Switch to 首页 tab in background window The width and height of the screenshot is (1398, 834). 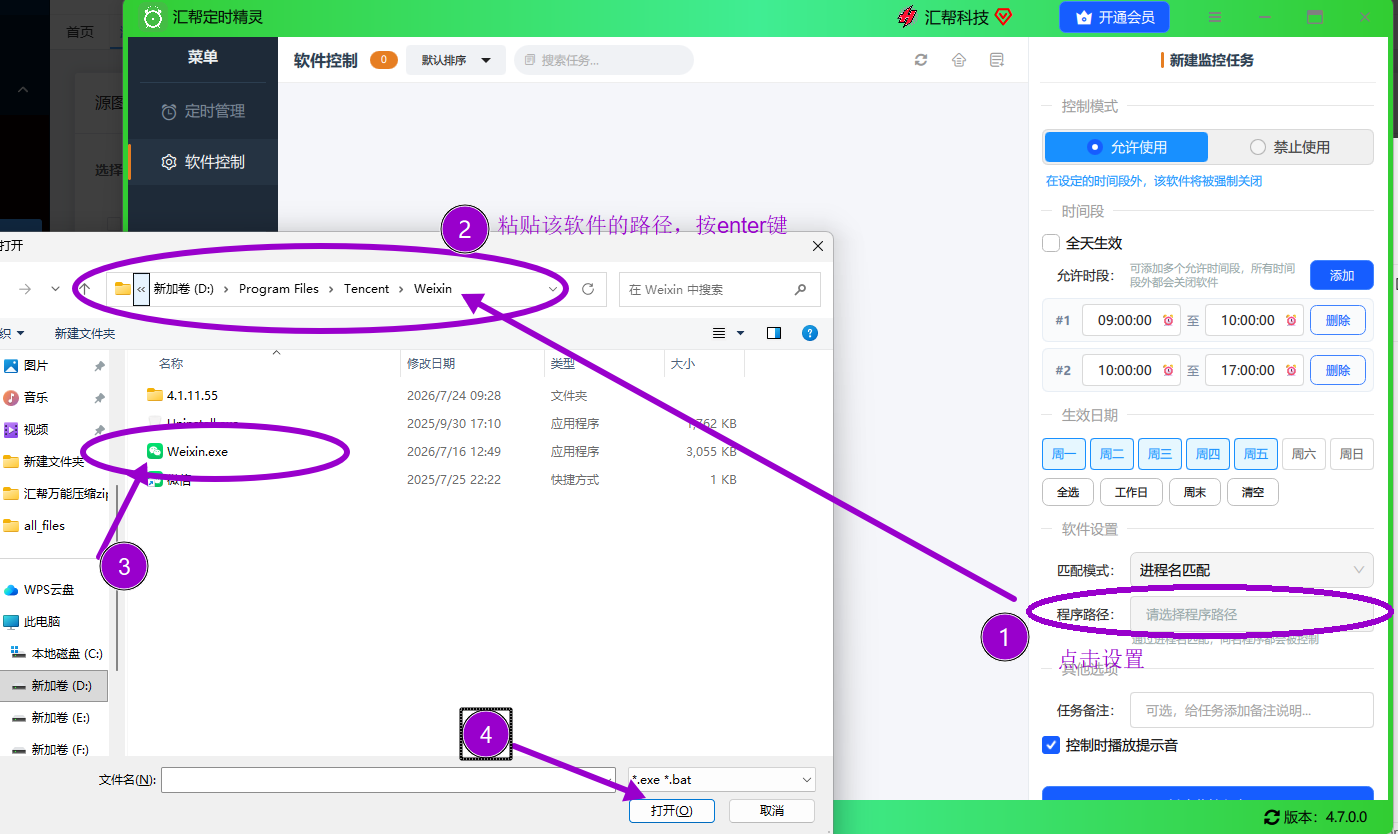click(x=80, y=32)
